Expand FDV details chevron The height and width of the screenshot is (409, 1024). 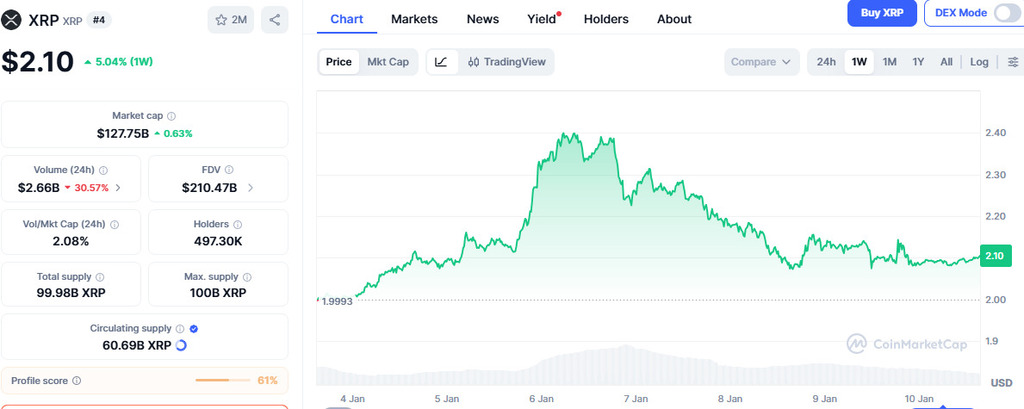pos(250,187)
